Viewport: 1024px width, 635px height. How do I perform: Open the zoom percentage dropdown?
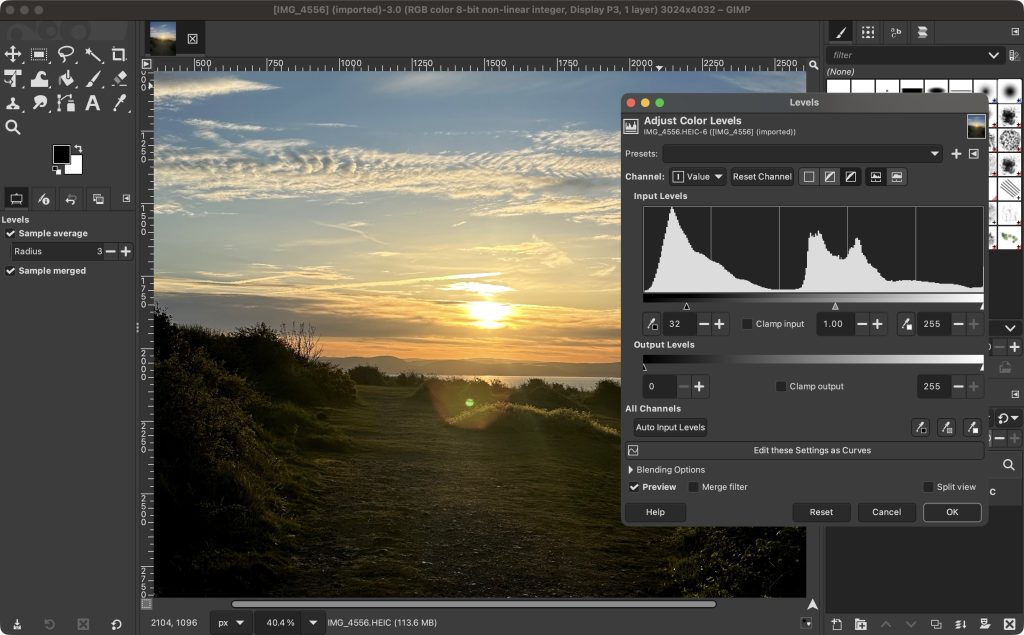pyautogui.click(x=313, y=623)
